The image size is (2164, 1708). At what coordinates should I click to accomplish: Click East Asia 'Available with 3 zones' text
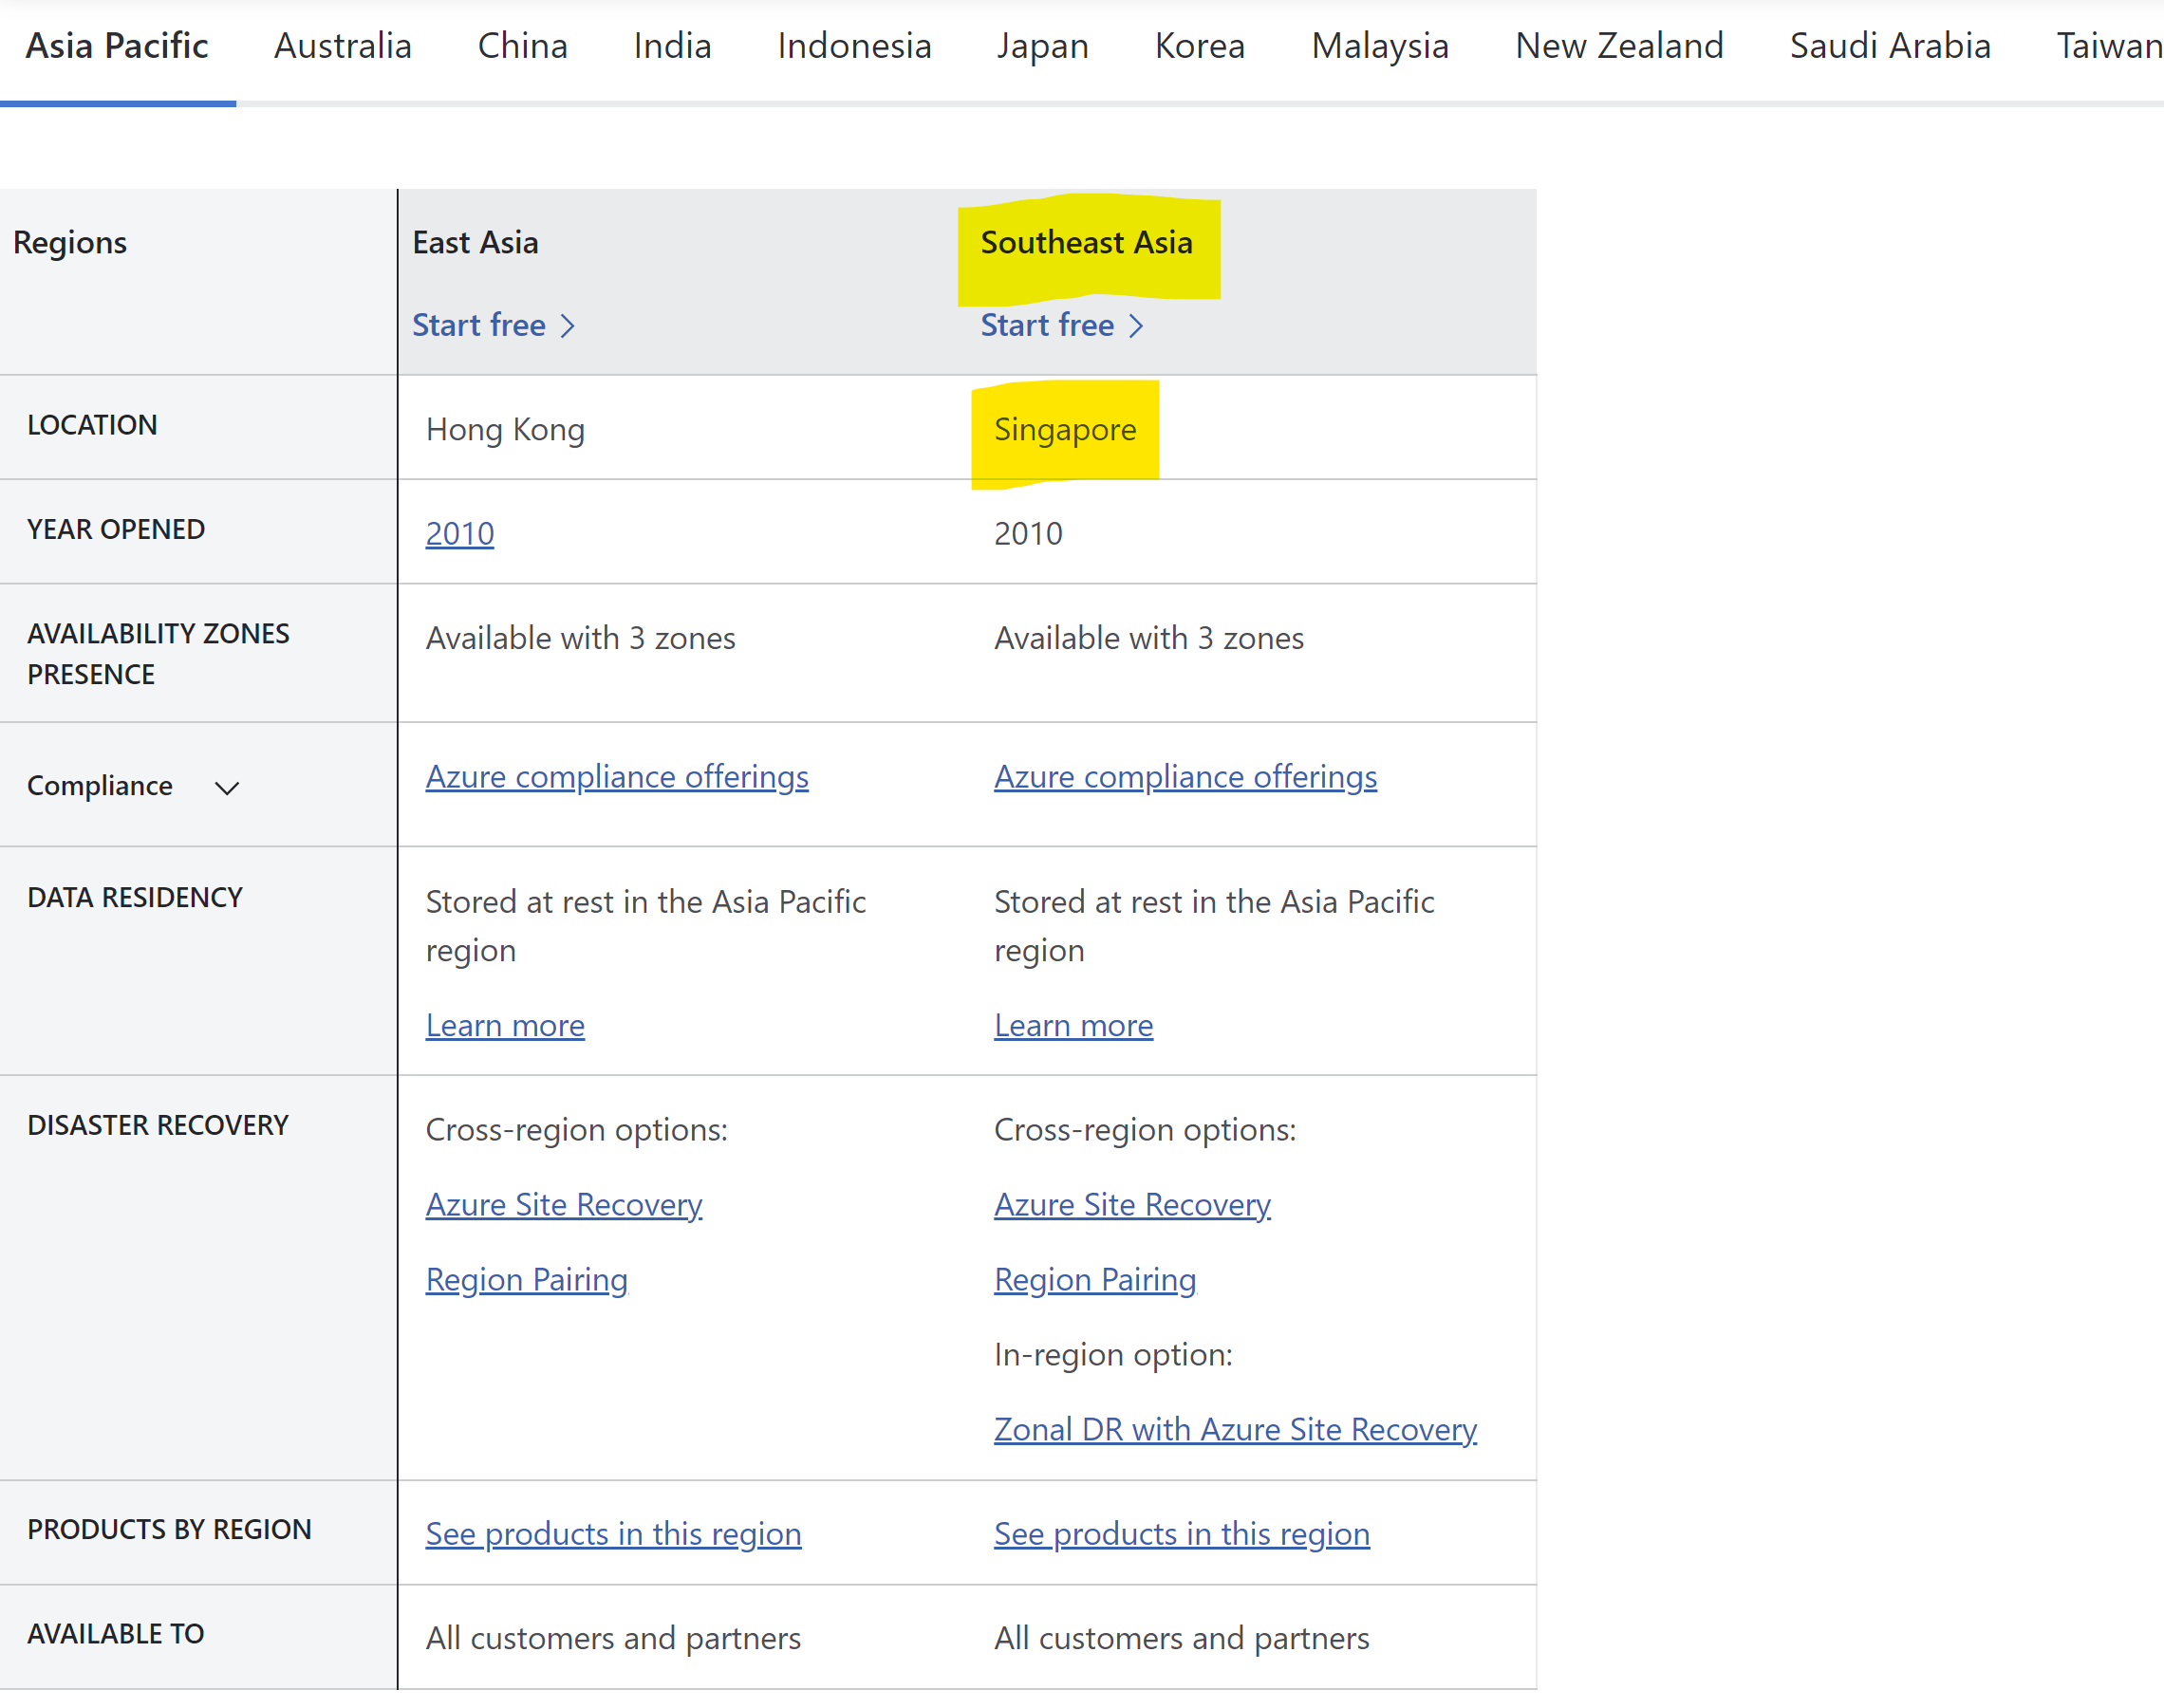(x=580, y=638)
